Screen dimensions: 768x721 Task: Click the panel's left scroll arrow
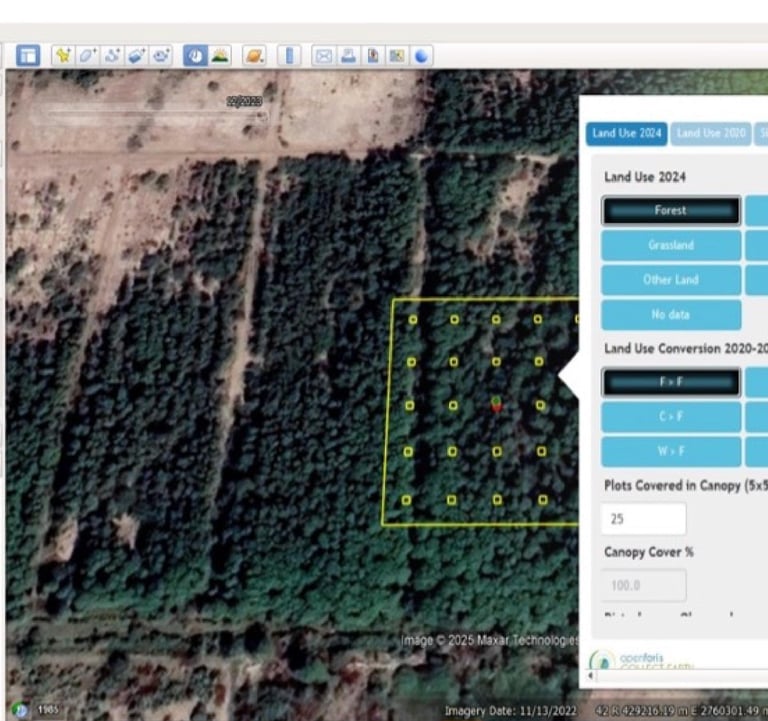tap(591, 675)
